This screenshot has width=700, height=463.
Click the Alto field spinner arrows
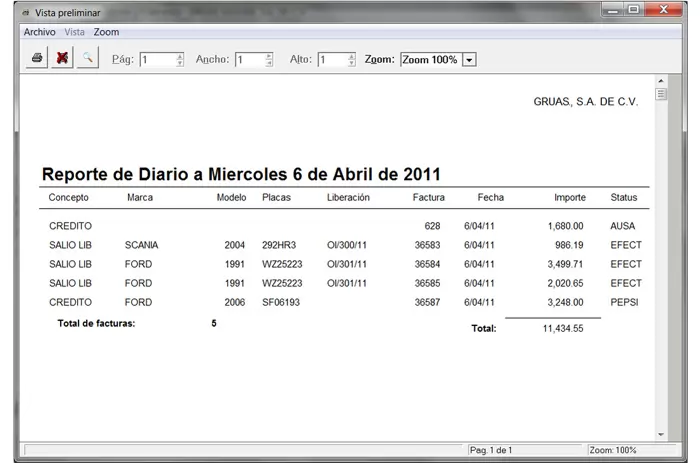tap(352, 60)
